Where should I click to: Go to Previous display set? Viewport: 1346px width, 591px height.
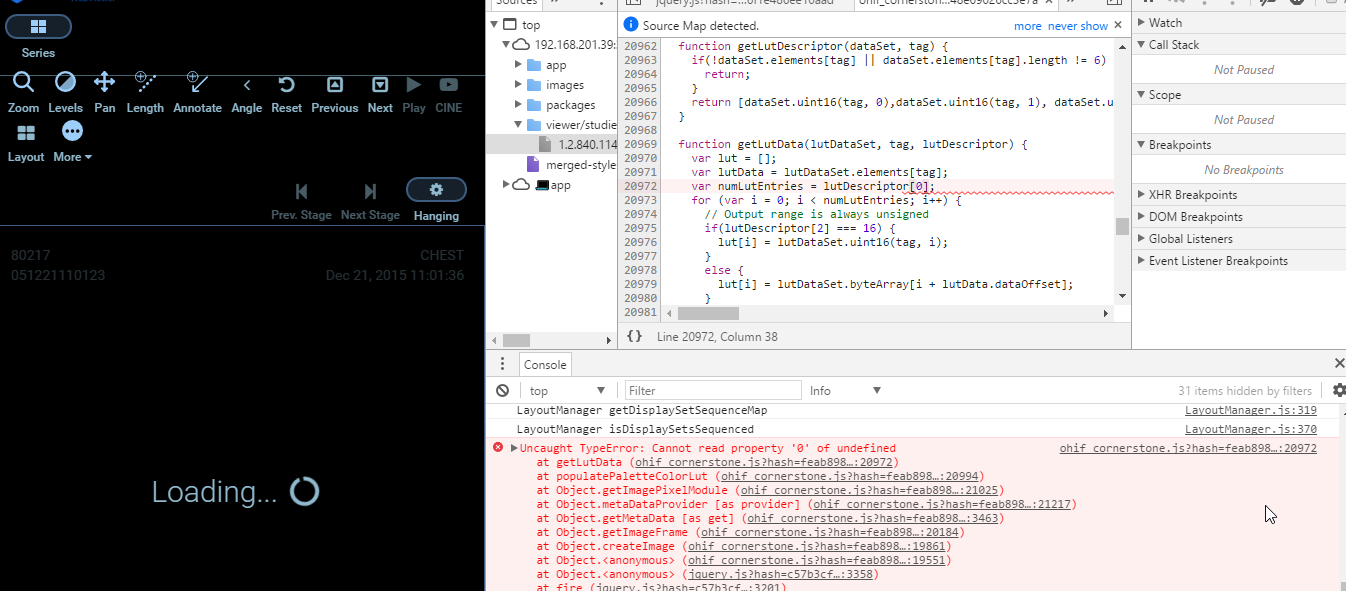point(334,94)
